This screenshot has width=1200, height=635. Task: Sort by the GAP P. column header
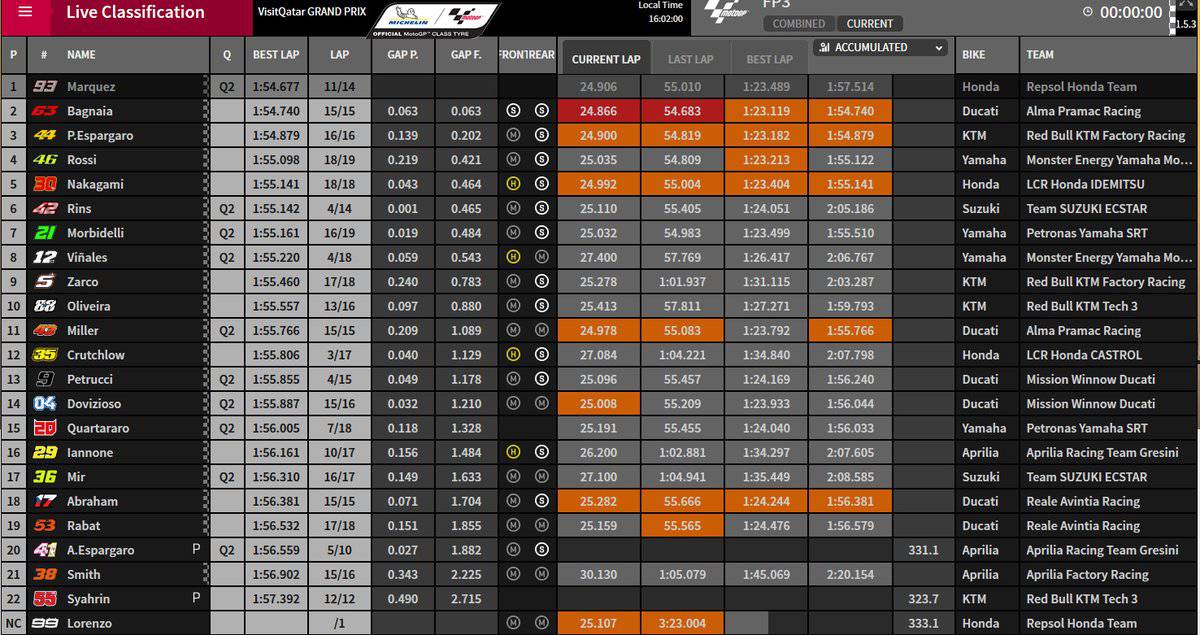[x=402, y=55]
